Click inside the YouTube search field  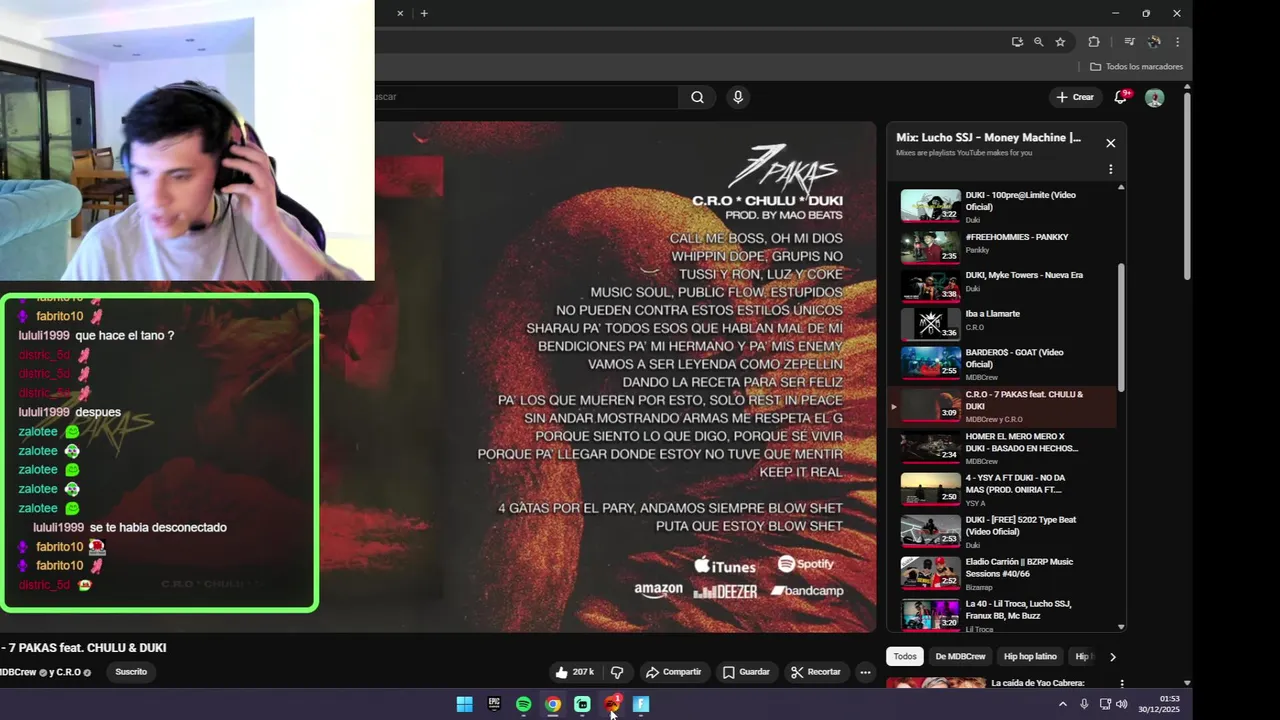click(x=526, y=97)
